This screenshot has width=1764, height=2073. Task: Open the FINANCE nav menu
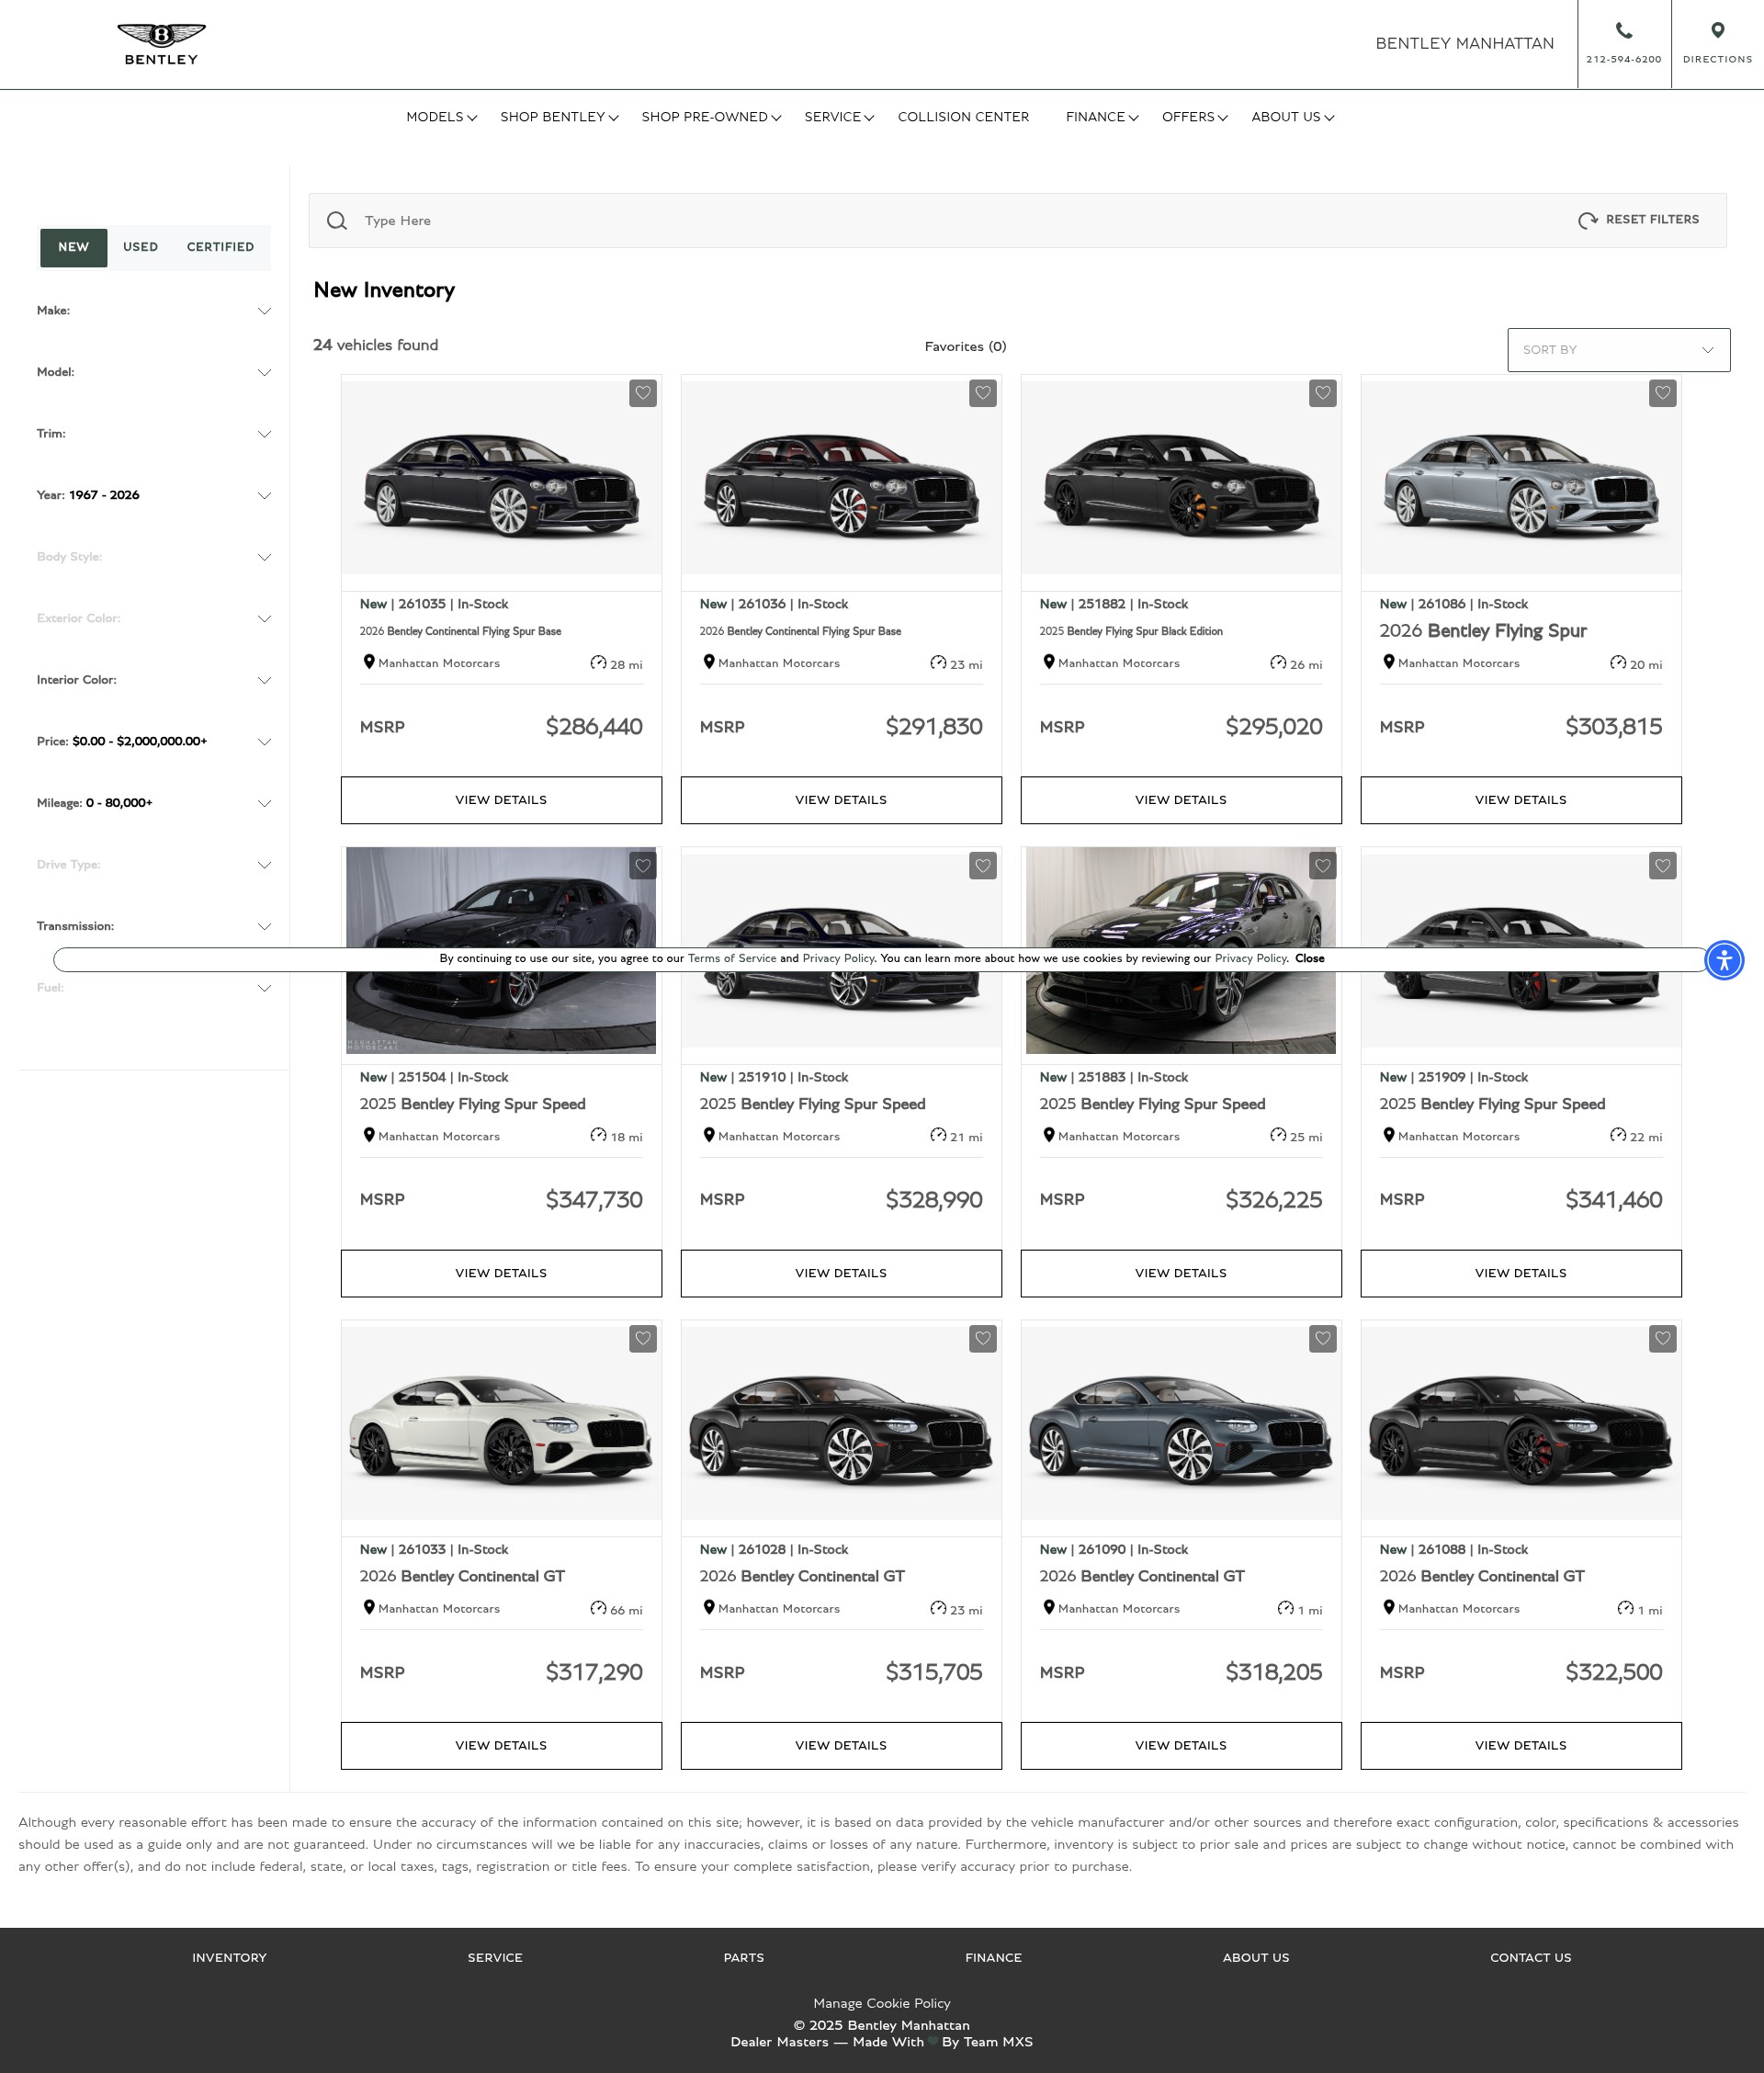click(x=1102, y=117)
